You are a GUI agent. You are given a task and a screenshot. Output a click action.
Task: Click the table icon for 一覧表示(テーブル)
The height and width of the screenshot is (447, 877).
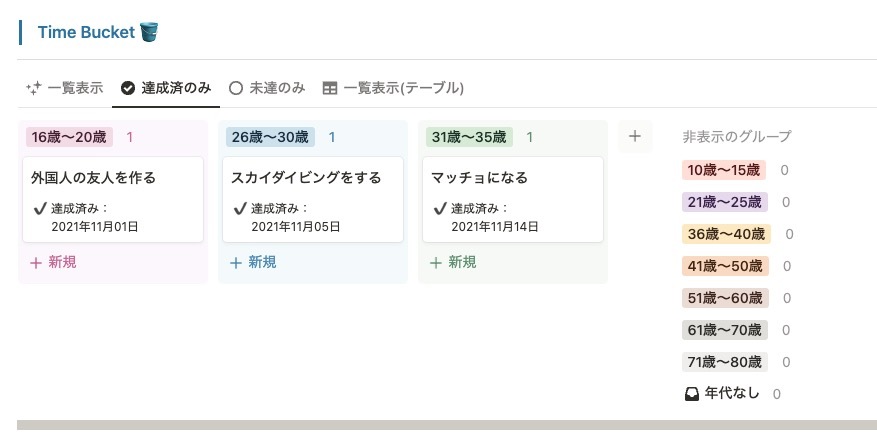pos(329,88)
